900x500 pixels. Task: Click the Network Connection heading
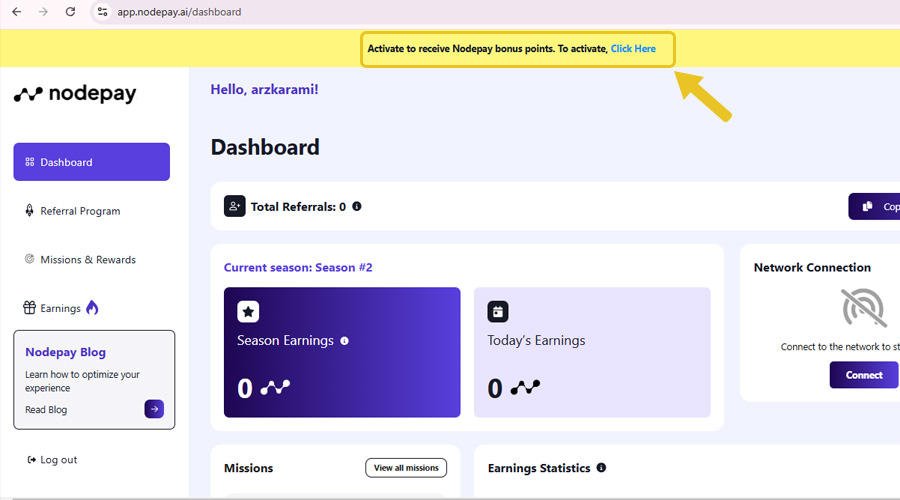[812, 268]
